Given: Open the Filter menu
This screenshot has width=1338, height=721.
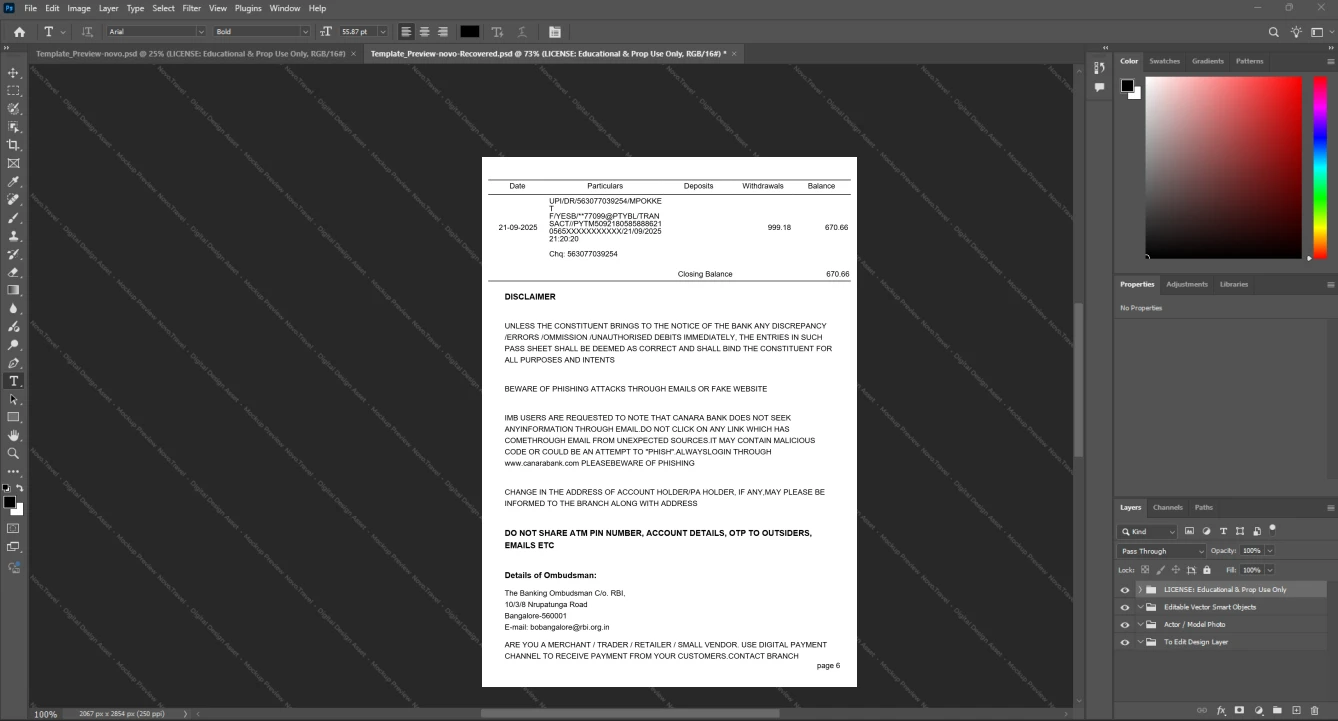Looking at the screenshot, I should [x=191, y=8].
